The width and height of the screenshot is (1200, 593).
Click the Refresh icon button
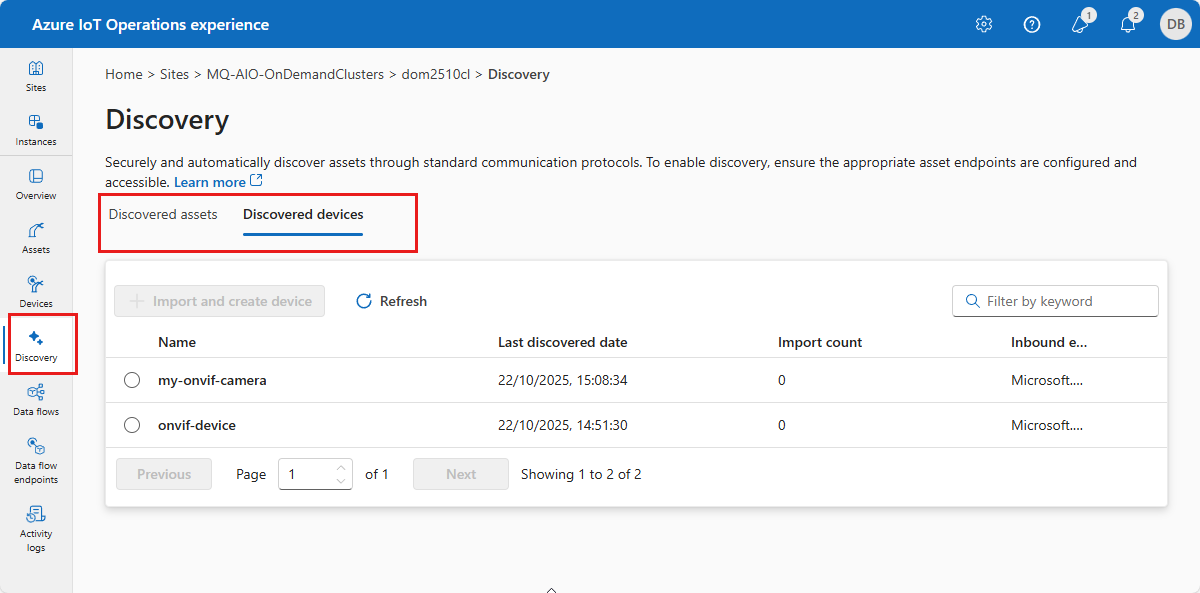[391, 301]
